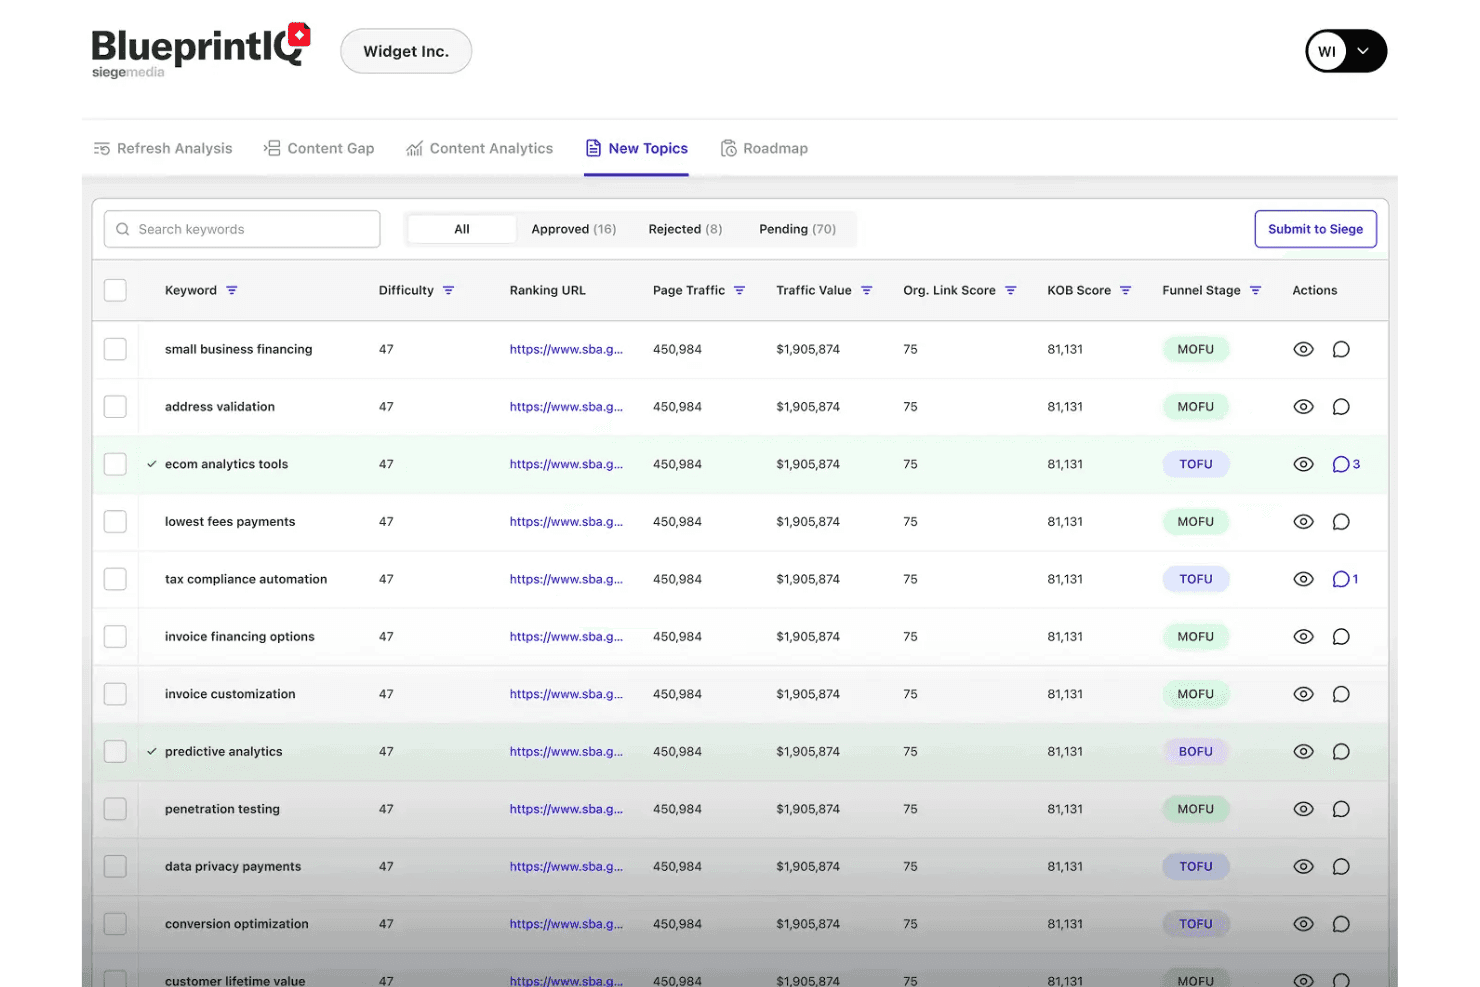
Task: Tick the select-all checkbox in table header
Action: (116, 290)
